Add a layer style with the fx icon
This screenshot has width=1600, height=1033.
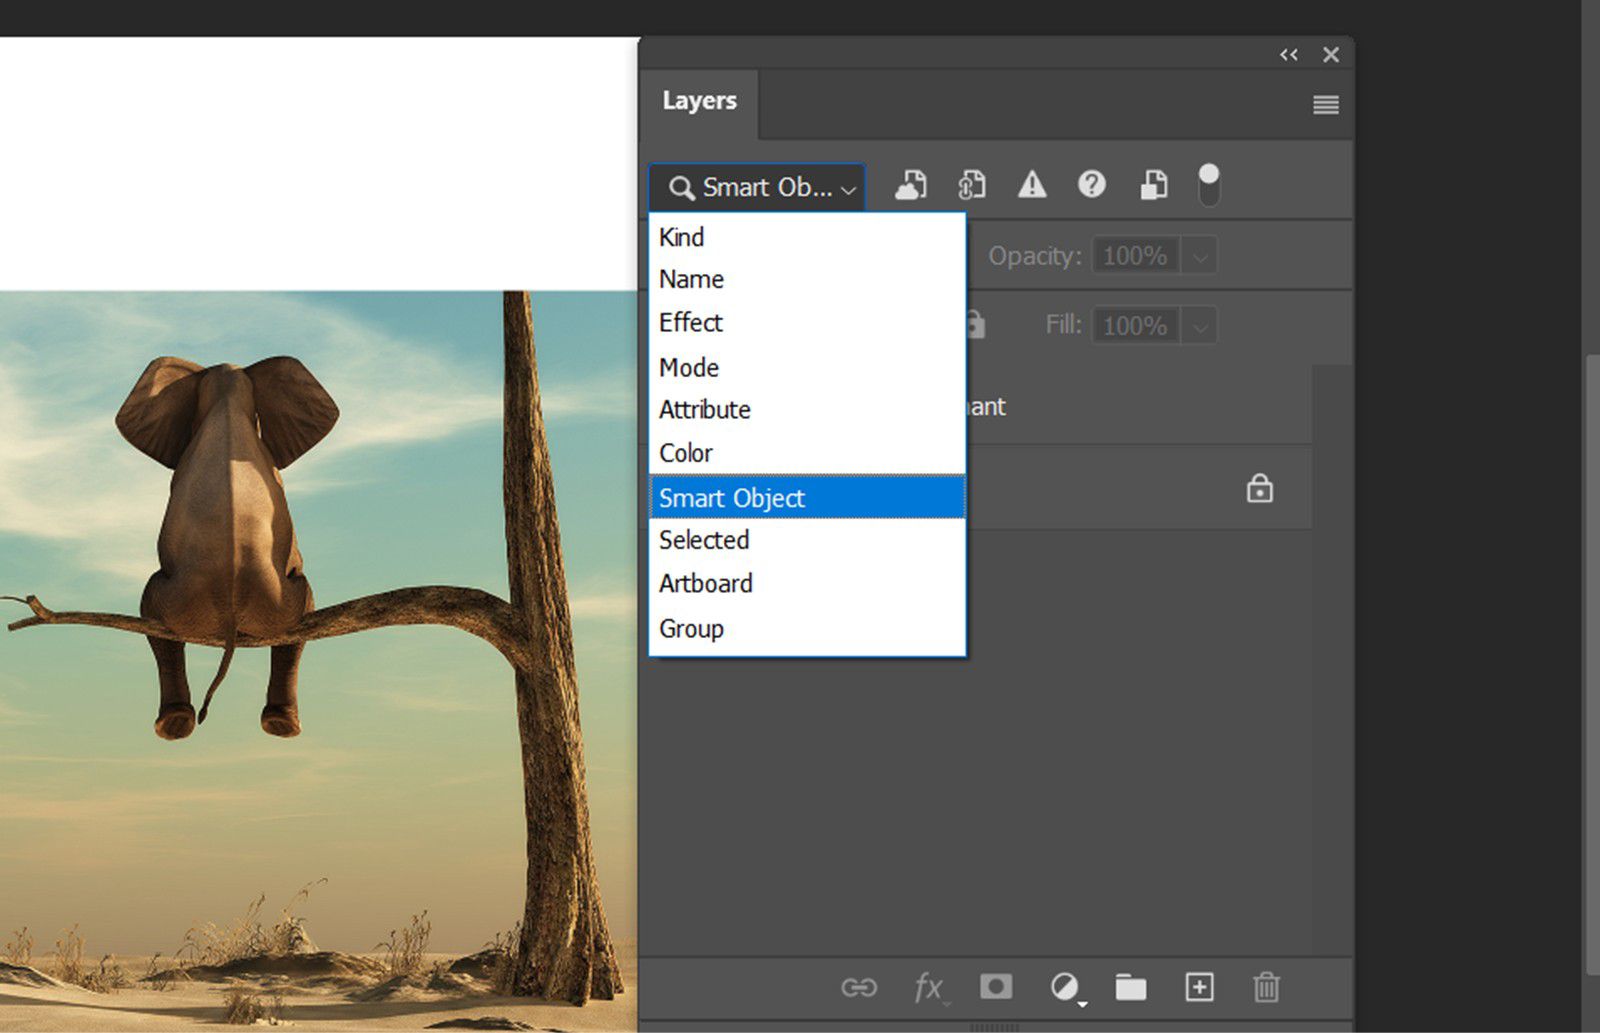pos(928,988)
